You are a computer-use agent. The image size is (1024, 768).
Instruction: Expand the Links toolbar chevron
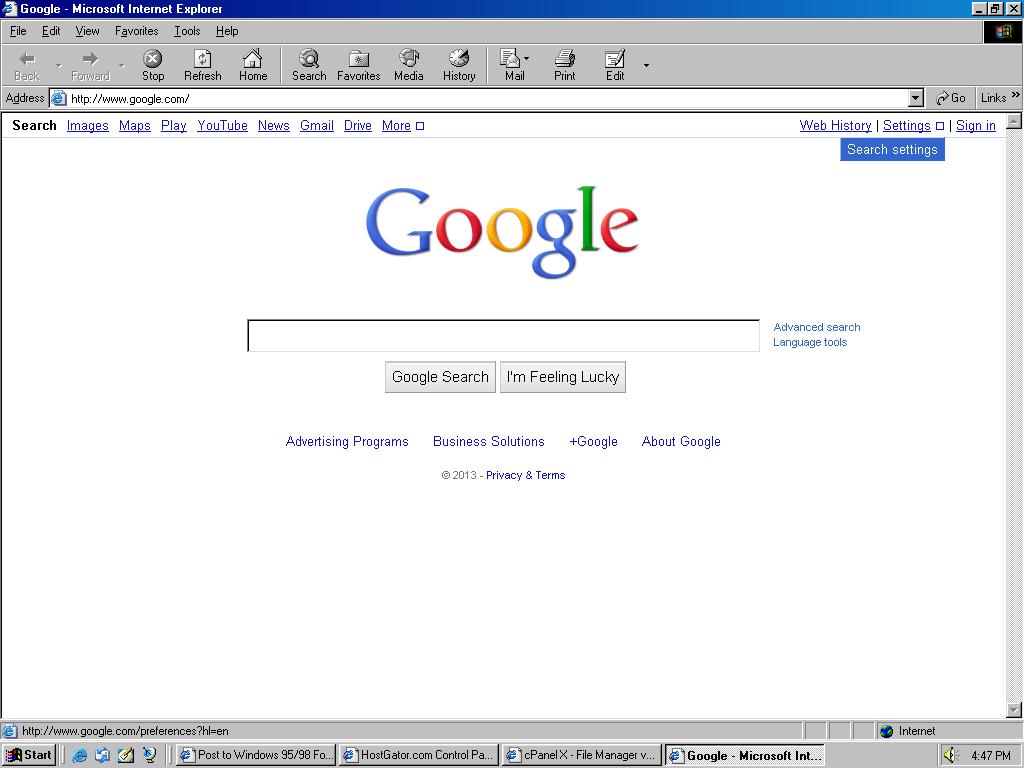click(1016, 95)
